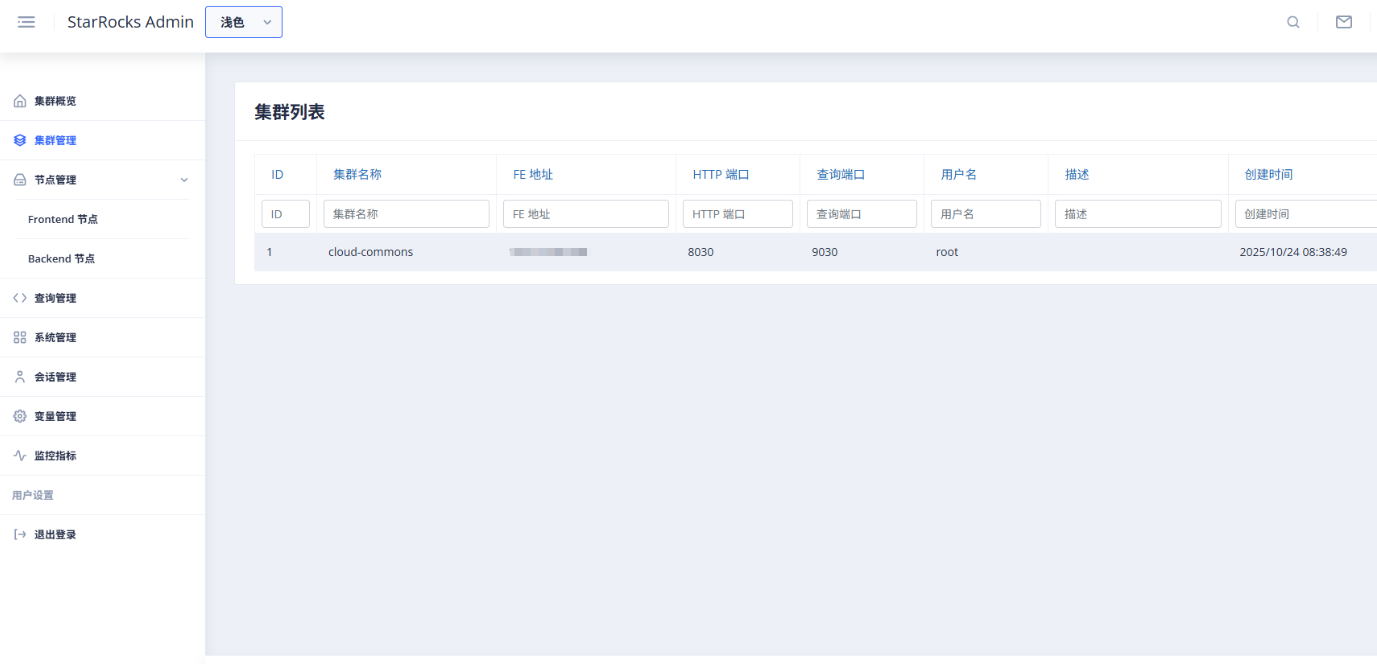The height and width of the screenshot is (664, 1377).
Task: Click the search magnifier icon
Action: pos(1293,22)
